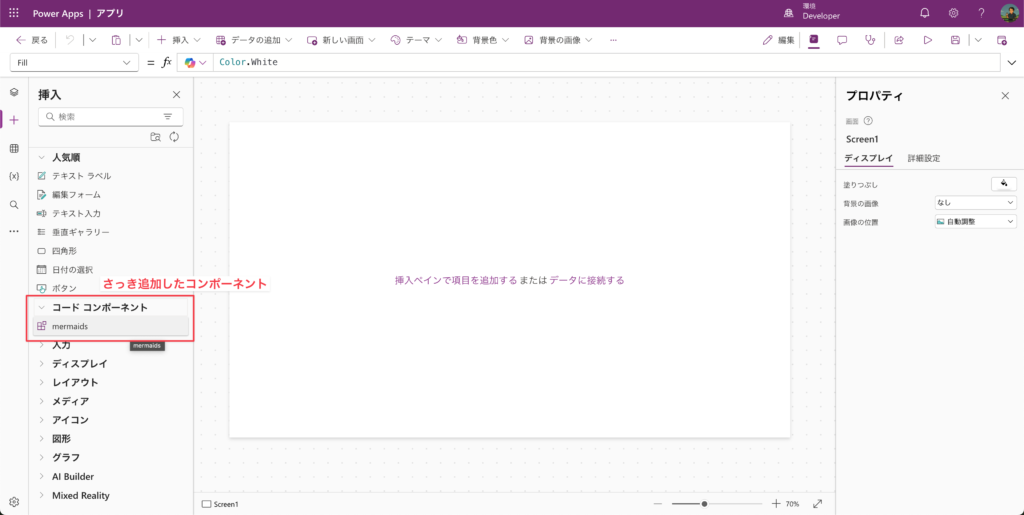1024x515 pixels.
Task: Open the Variables {x} pane
Action: 14,176
